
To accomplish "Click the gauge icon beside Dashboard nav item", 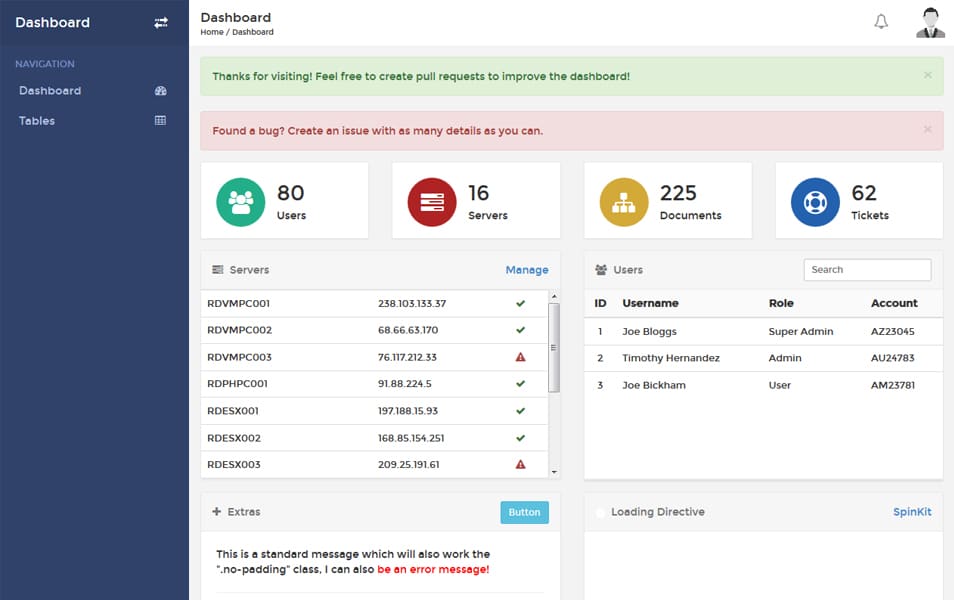I will 160,90.
